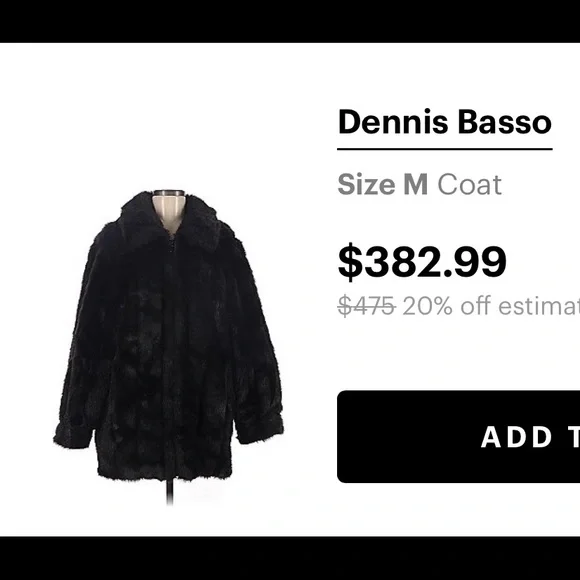
Task: Click the crossed-out $475 original price
Action: point(367,306)
